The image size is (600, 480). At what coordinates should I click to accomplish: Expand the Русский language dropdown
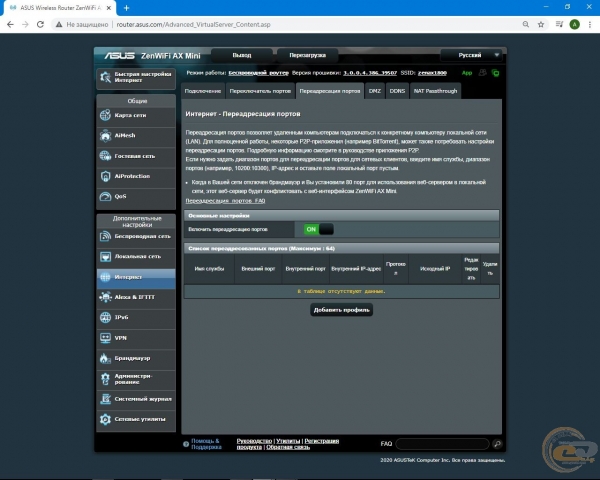[x=471, y=55]
